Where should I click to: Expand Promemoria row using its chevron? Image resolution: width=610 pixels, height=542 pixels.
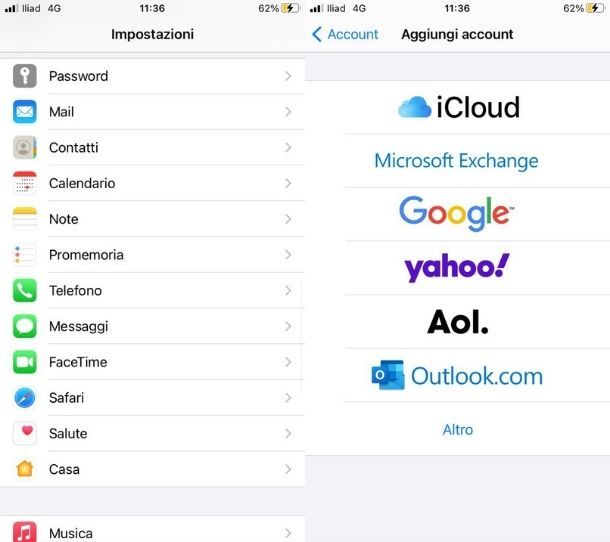pyautogui.click(x=288, y=255)
